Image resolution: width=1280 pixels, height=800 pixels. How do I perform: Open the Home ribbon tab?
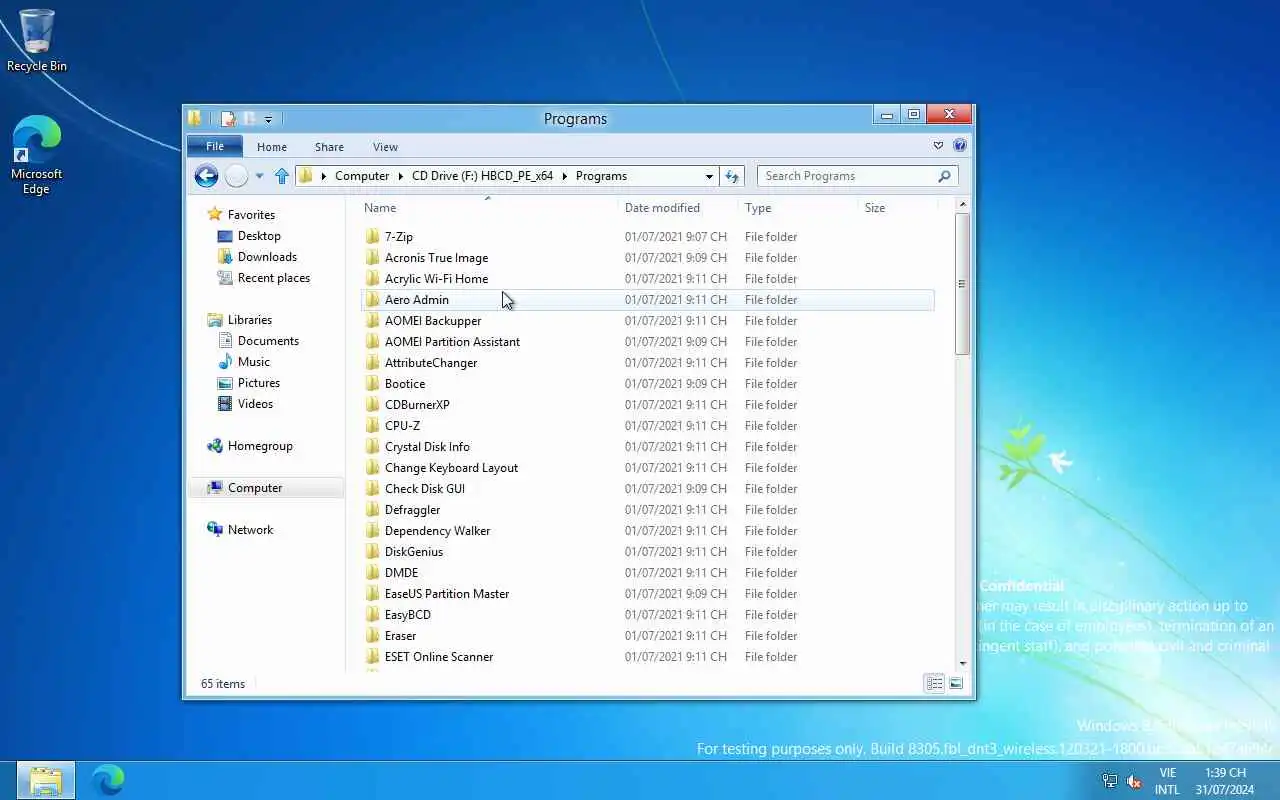coord(272,147)
